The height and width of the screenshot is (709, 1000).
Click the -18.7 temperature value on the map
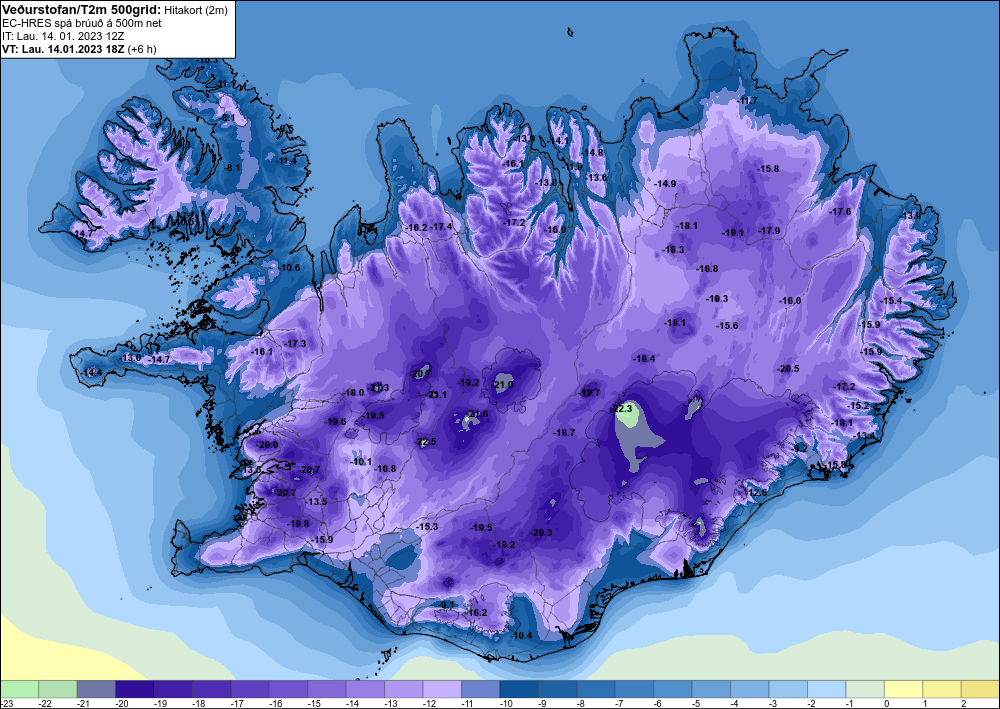(x=565, y=432)
